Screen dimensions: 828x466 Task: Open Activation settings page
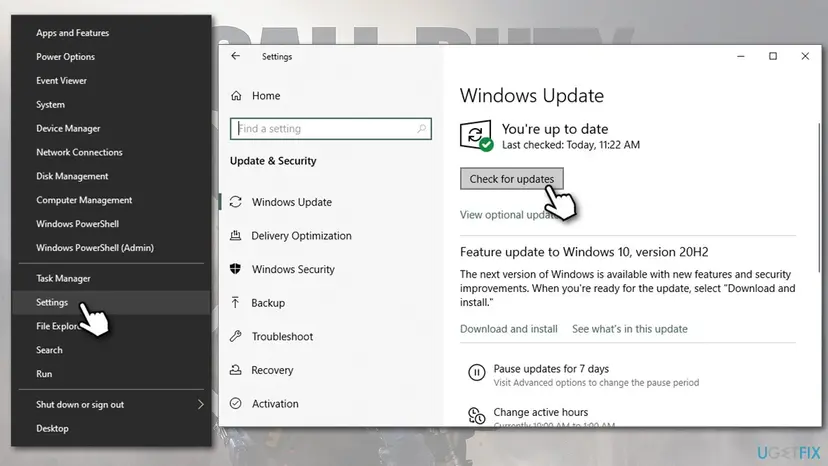coord(275,404)
